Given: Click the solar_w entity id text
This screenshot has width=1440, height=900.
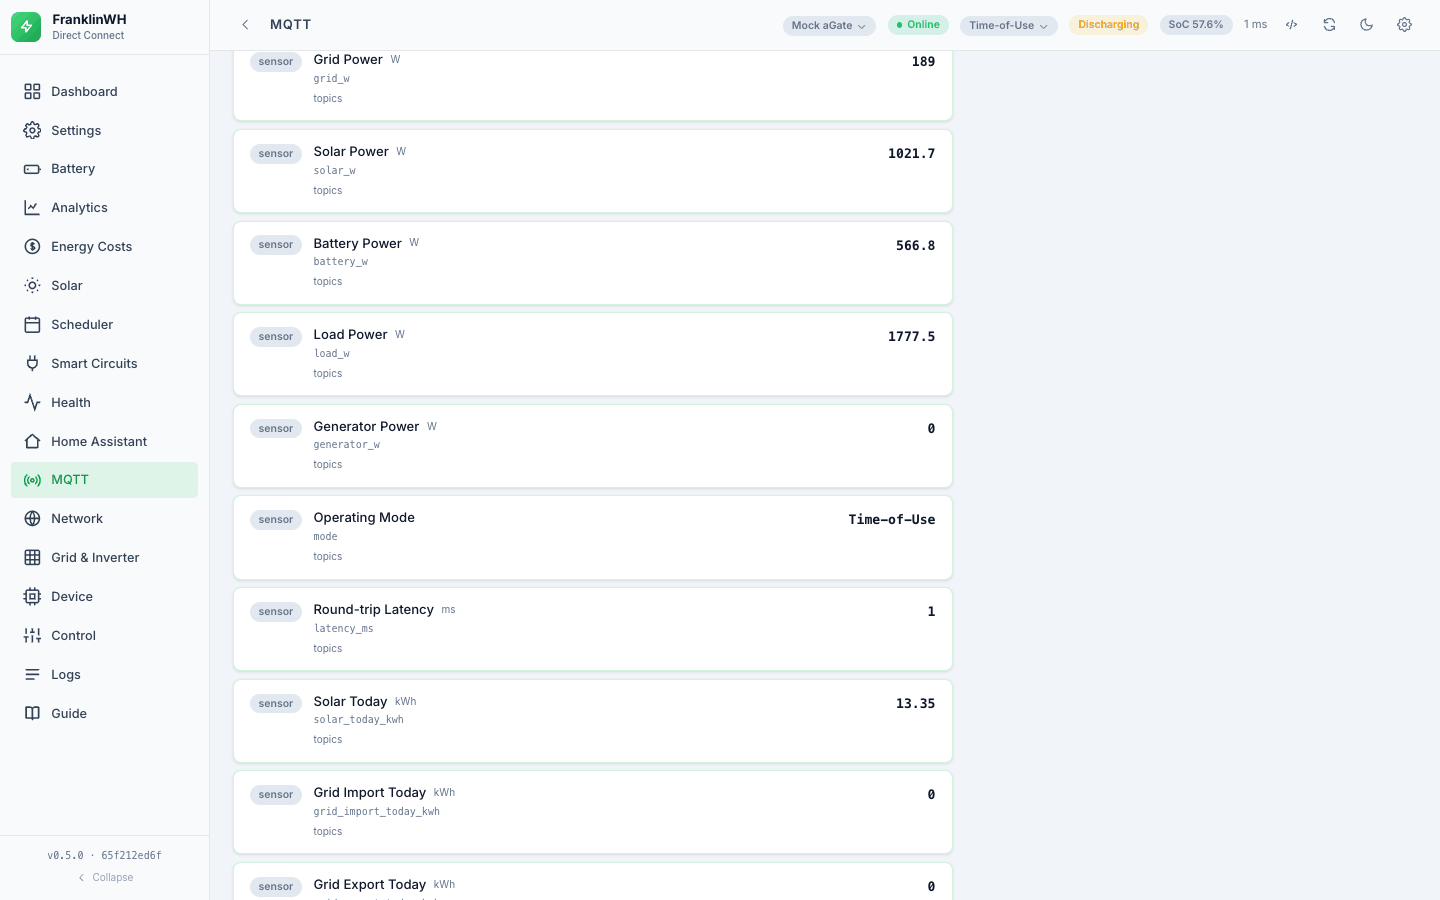Looking at the screenshot, I should pyautogui.click(x=335, y=171).
